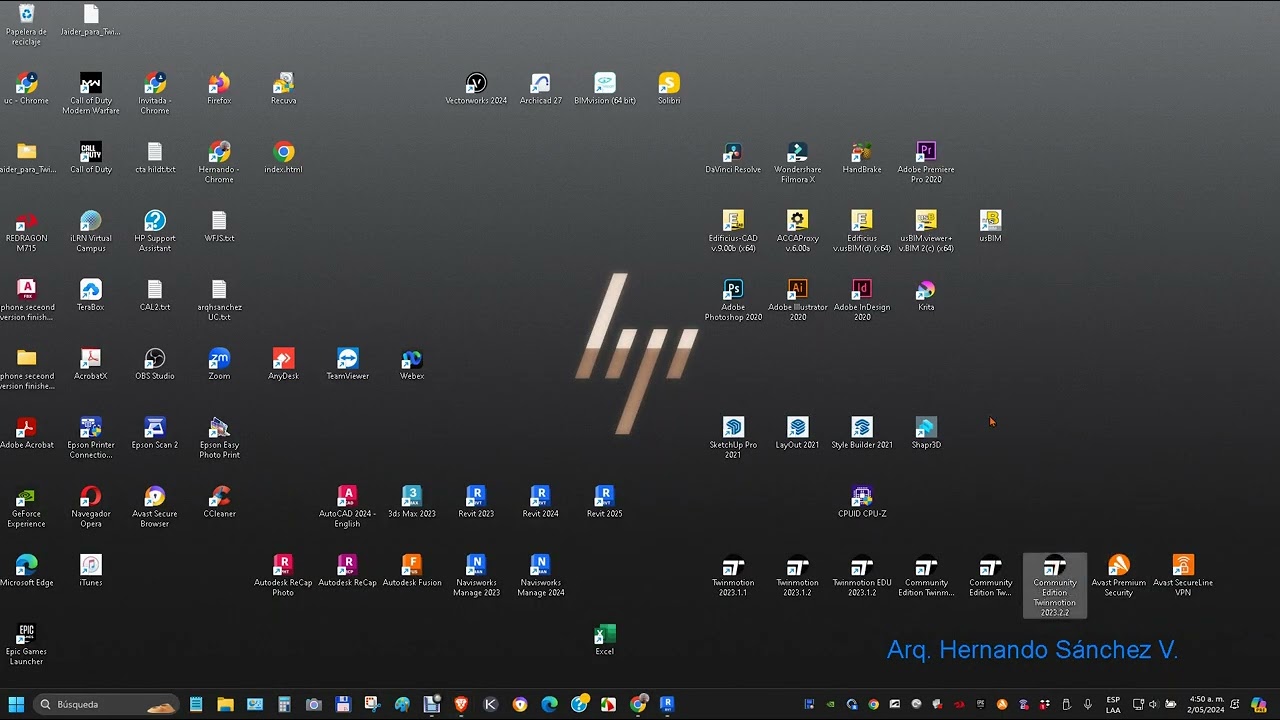Image resolution: width=1280 pixels, height=720 pixels.
Task: Open Avast Premium Security
Action: pos(1119,576)
